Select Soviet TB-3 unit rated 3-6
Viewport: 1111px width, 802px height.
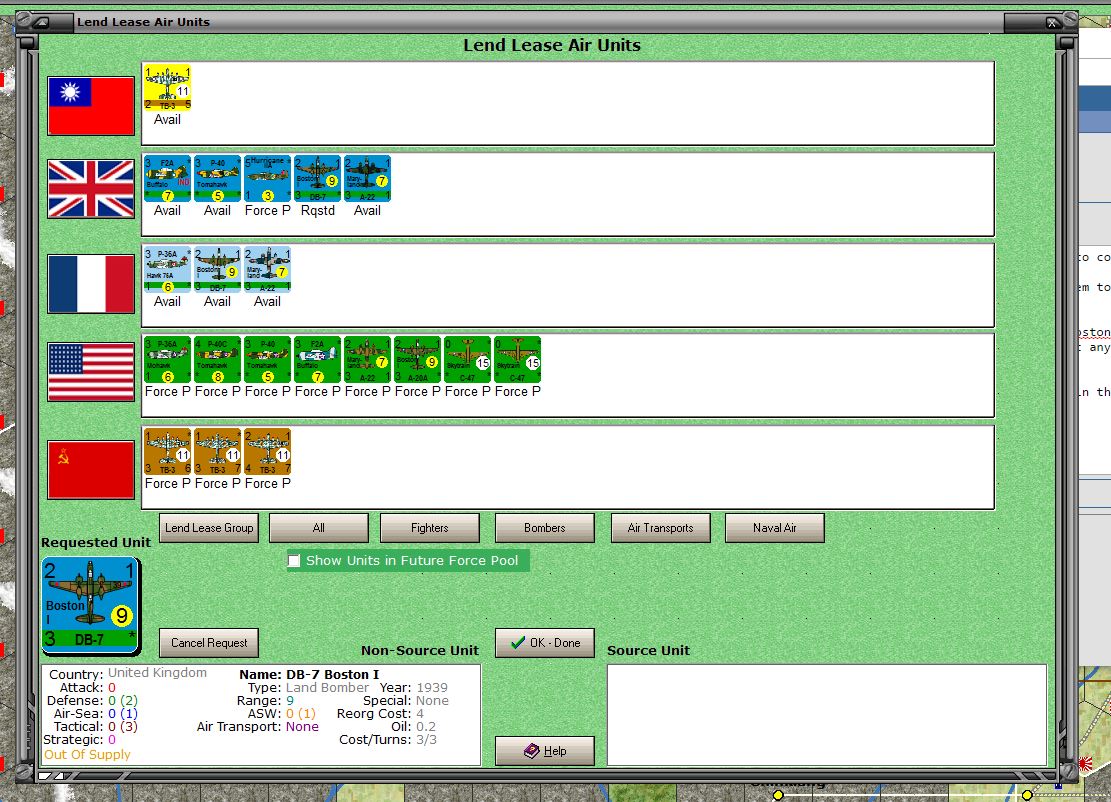click(x=167, y=451)
